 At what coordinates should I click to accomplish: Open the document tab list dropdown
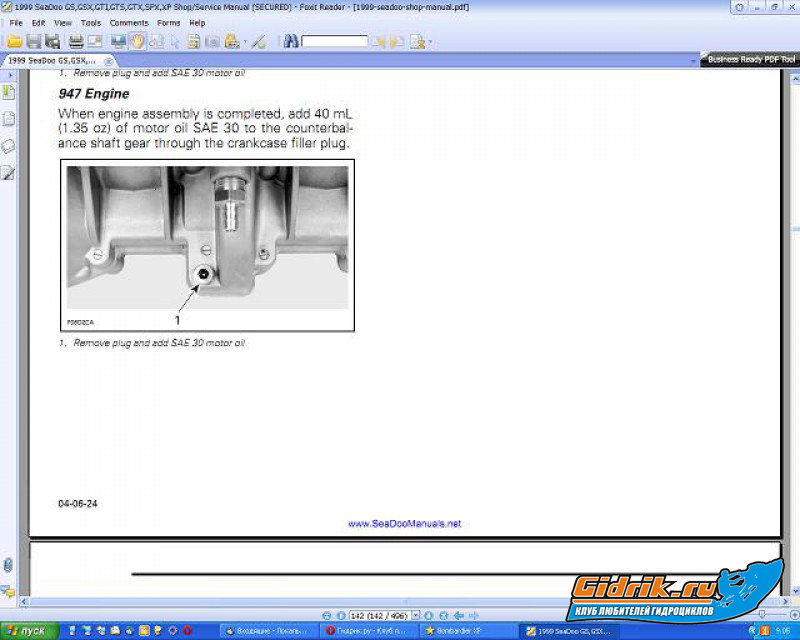point(693,61)
